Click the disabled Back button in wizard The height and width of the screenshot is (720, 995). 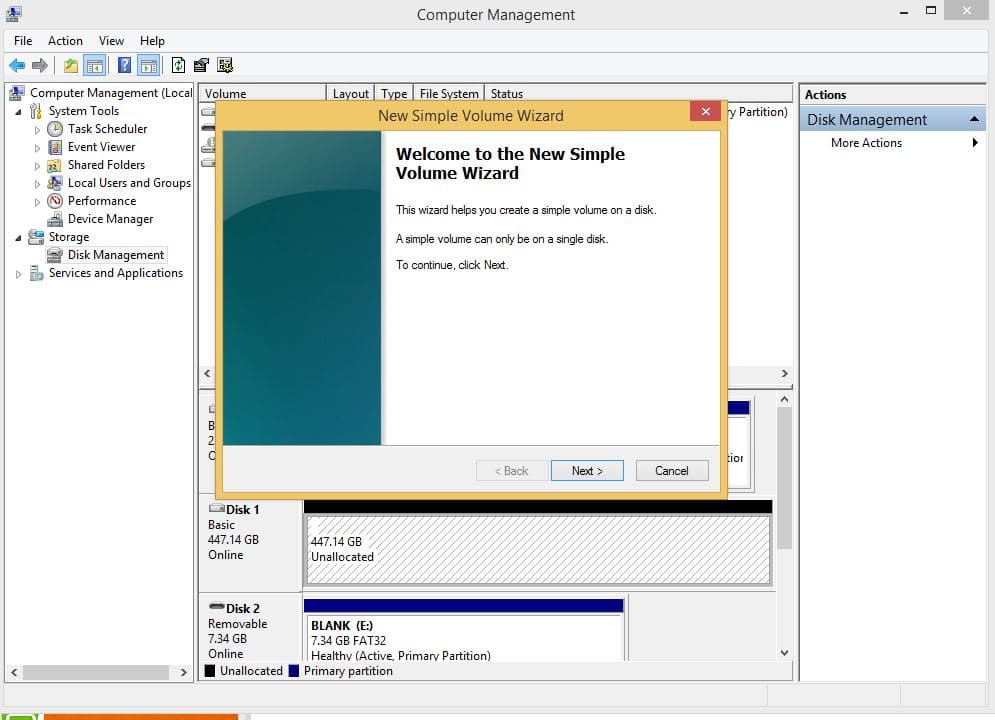pyautogui.click(x=511, y=471)
